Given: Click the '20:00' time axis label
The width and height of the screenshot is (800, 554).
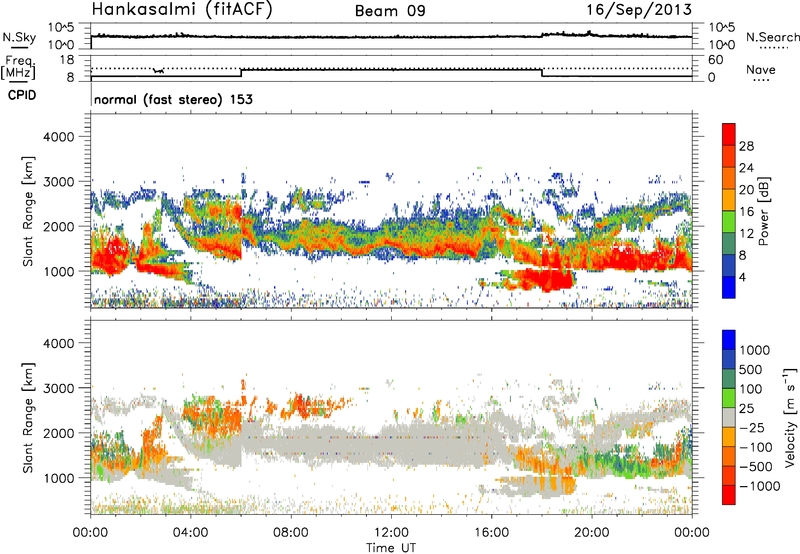Looking at the screenshot, I should [x=591, y=533].
